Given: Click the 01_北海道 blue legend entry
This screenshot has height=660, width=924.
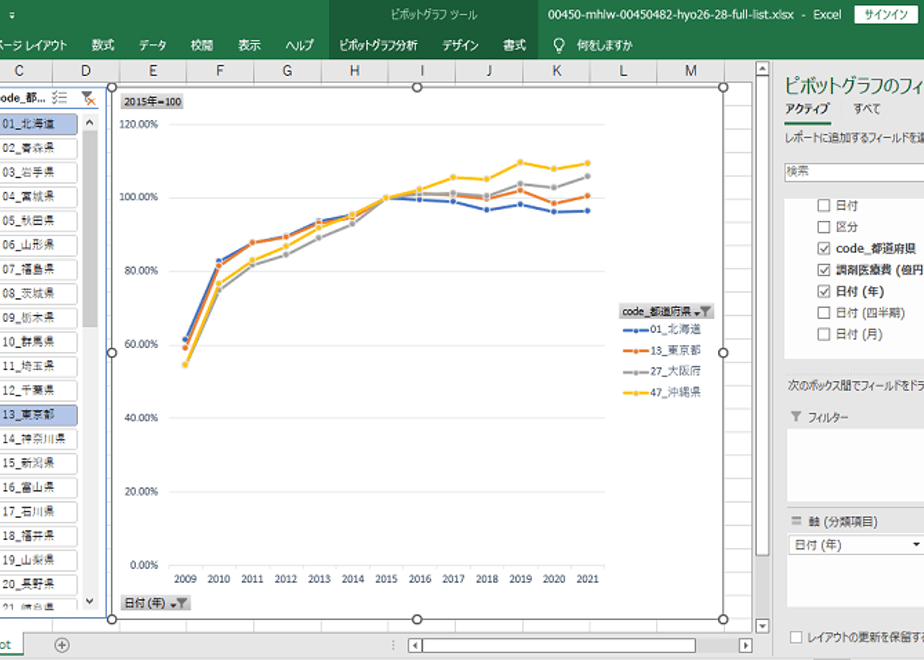Looking at the screenshot, I should (662, 329).
